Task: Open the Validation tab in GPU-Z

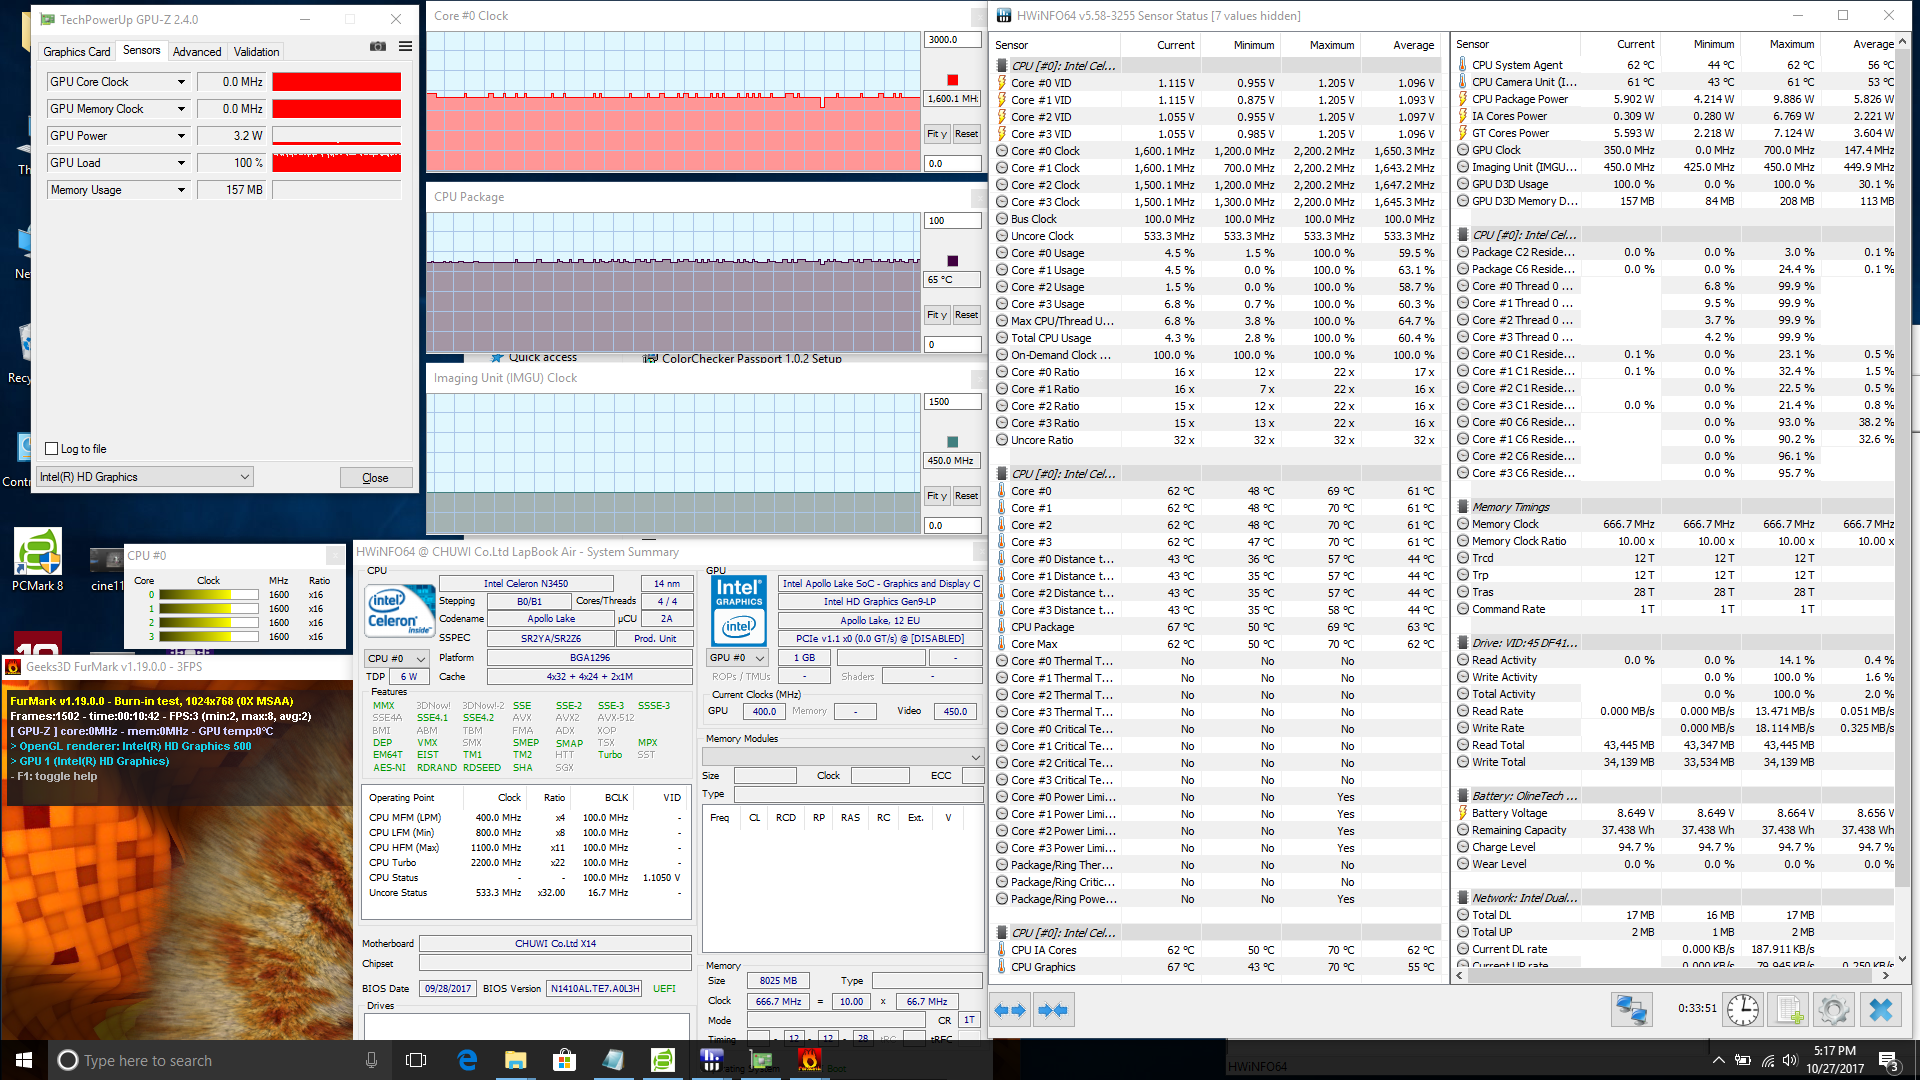Action: (257, 52)
